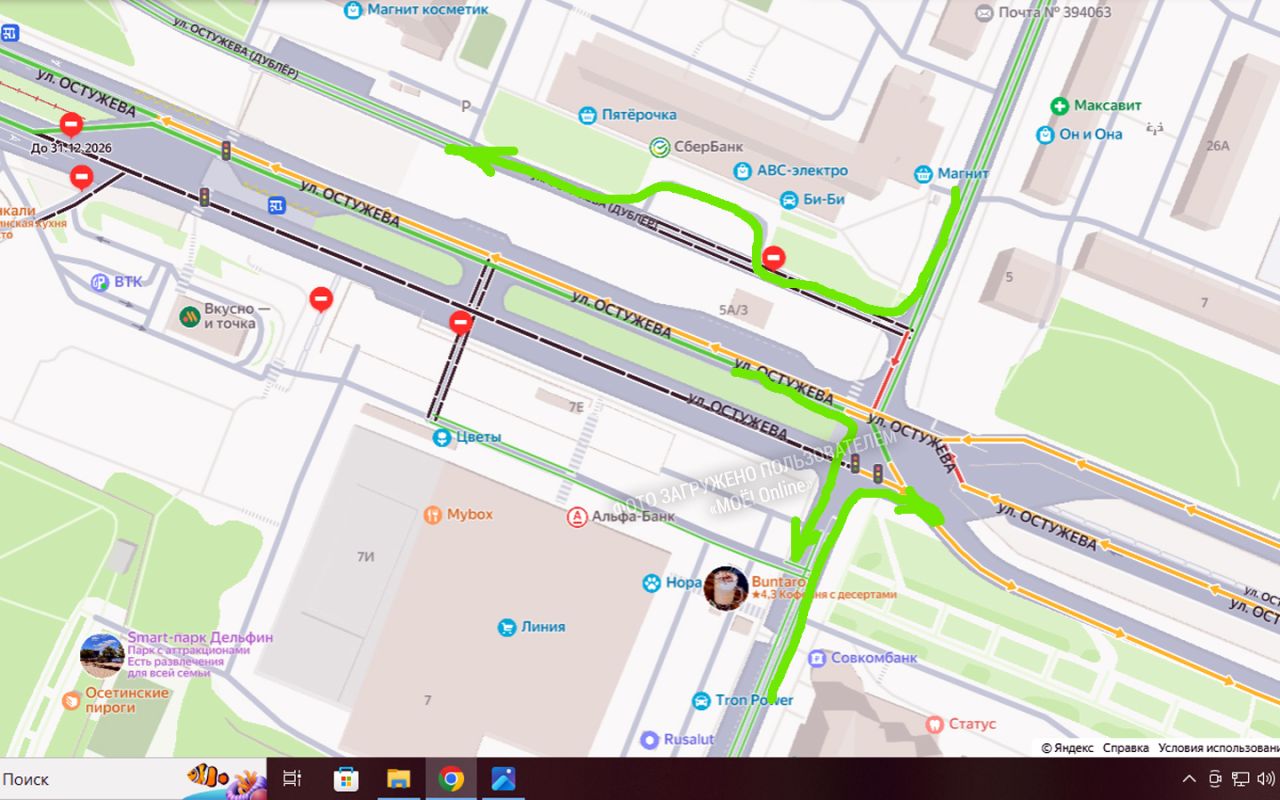
Task: Open the volume control tray icon
Action: point(1267,779)
